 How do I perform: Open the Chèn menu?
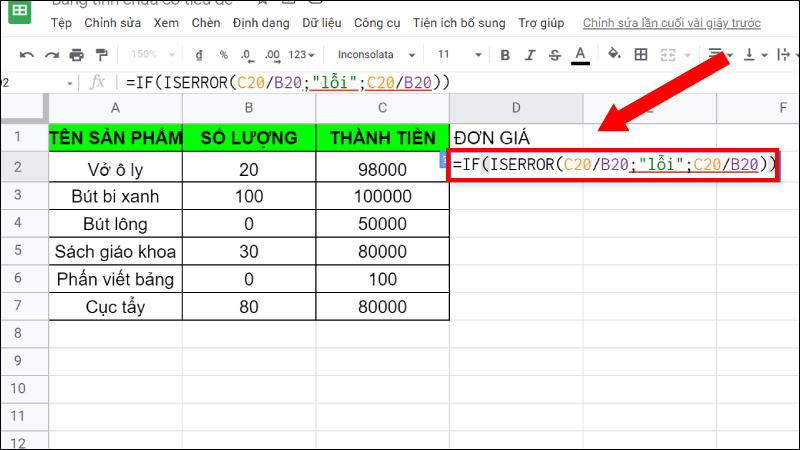(206, 22)
